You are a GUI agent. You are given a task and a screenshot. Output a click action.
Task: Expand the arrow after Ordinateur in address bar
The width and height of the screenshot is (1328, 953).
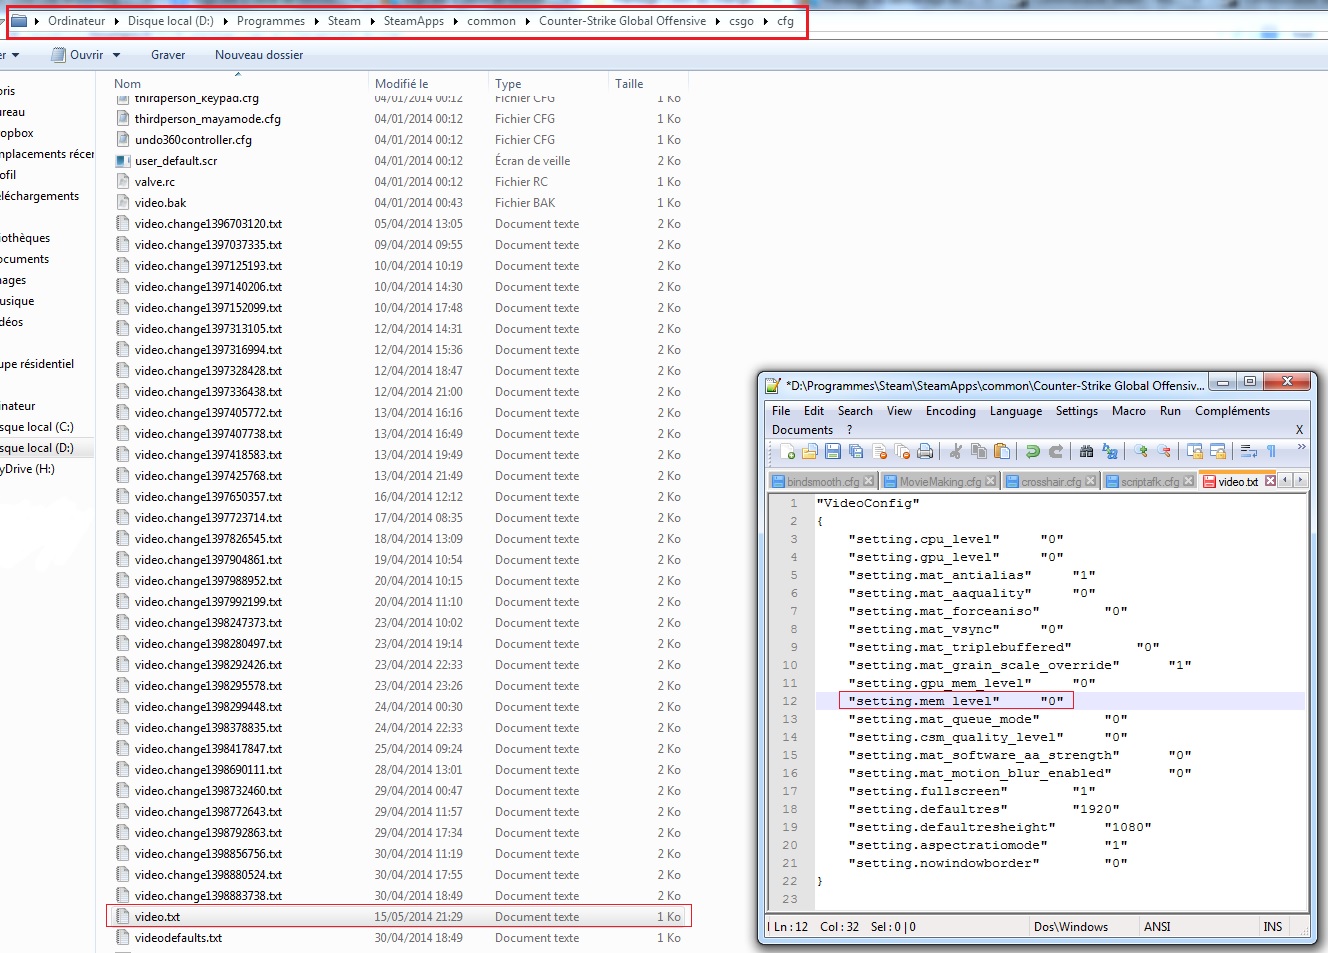pos(116,21)
